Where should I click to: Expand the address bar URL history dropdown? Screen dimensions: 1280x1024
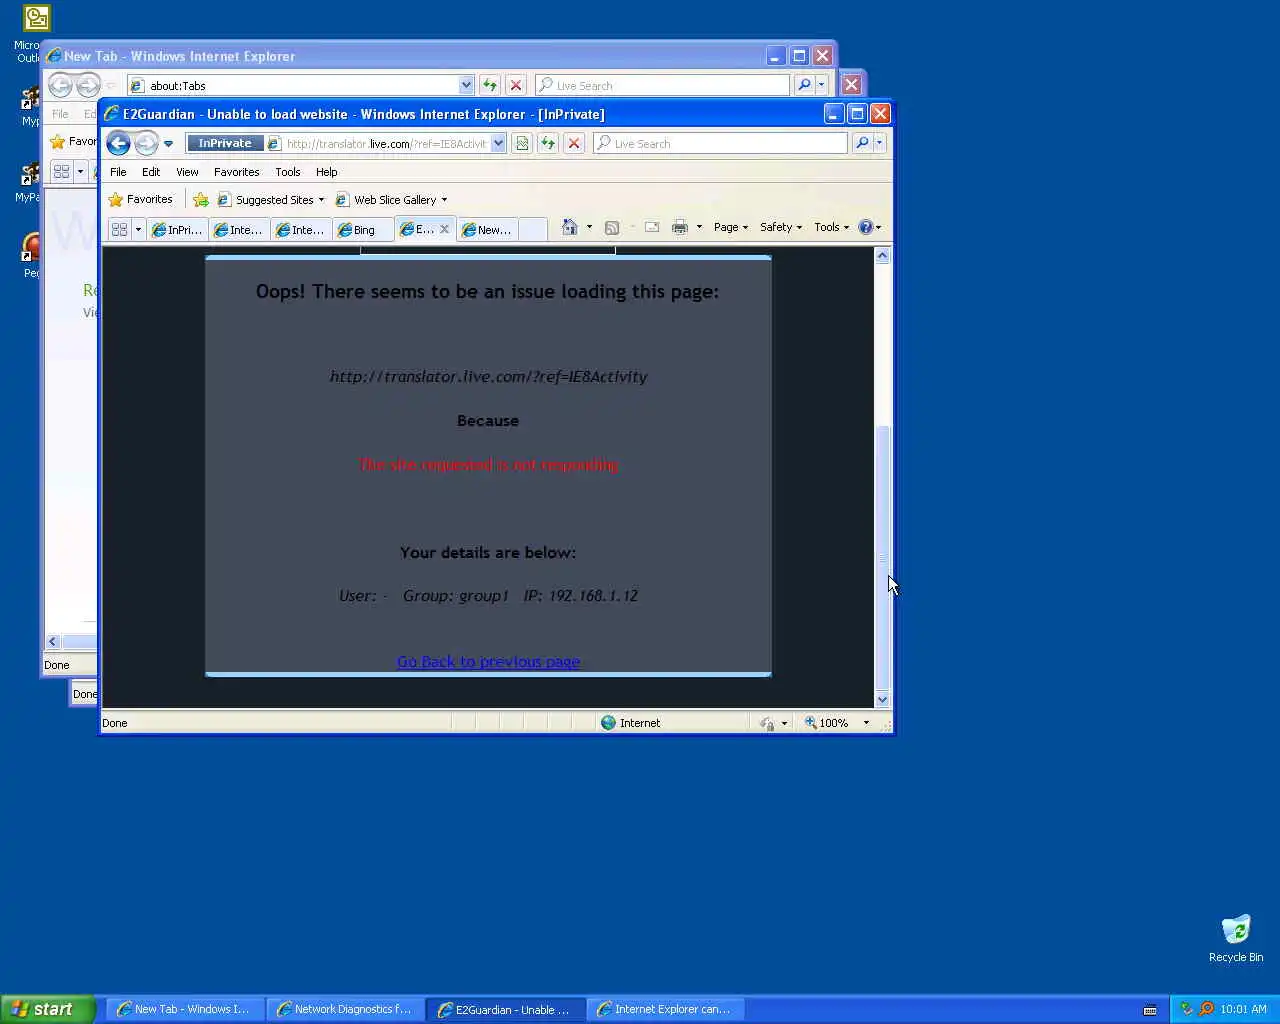498,143
